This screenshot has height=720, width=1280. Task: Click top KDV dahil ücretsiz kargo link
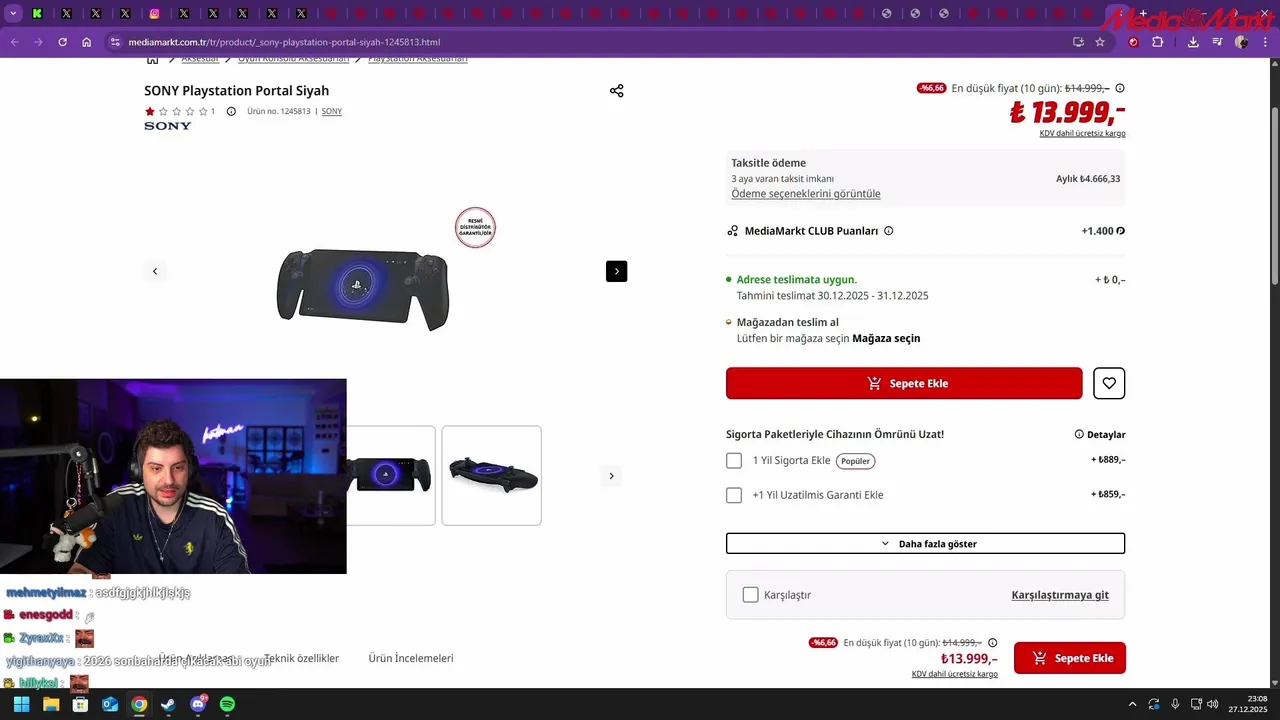pos(1082,133)
